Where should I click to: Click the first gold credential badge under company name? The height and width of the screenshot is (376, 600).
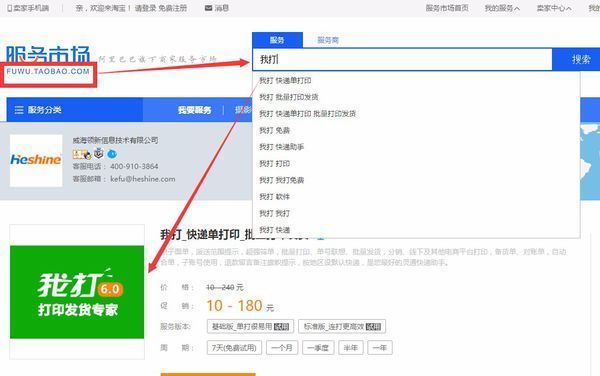pyautogui.click(x=82, y=154)
